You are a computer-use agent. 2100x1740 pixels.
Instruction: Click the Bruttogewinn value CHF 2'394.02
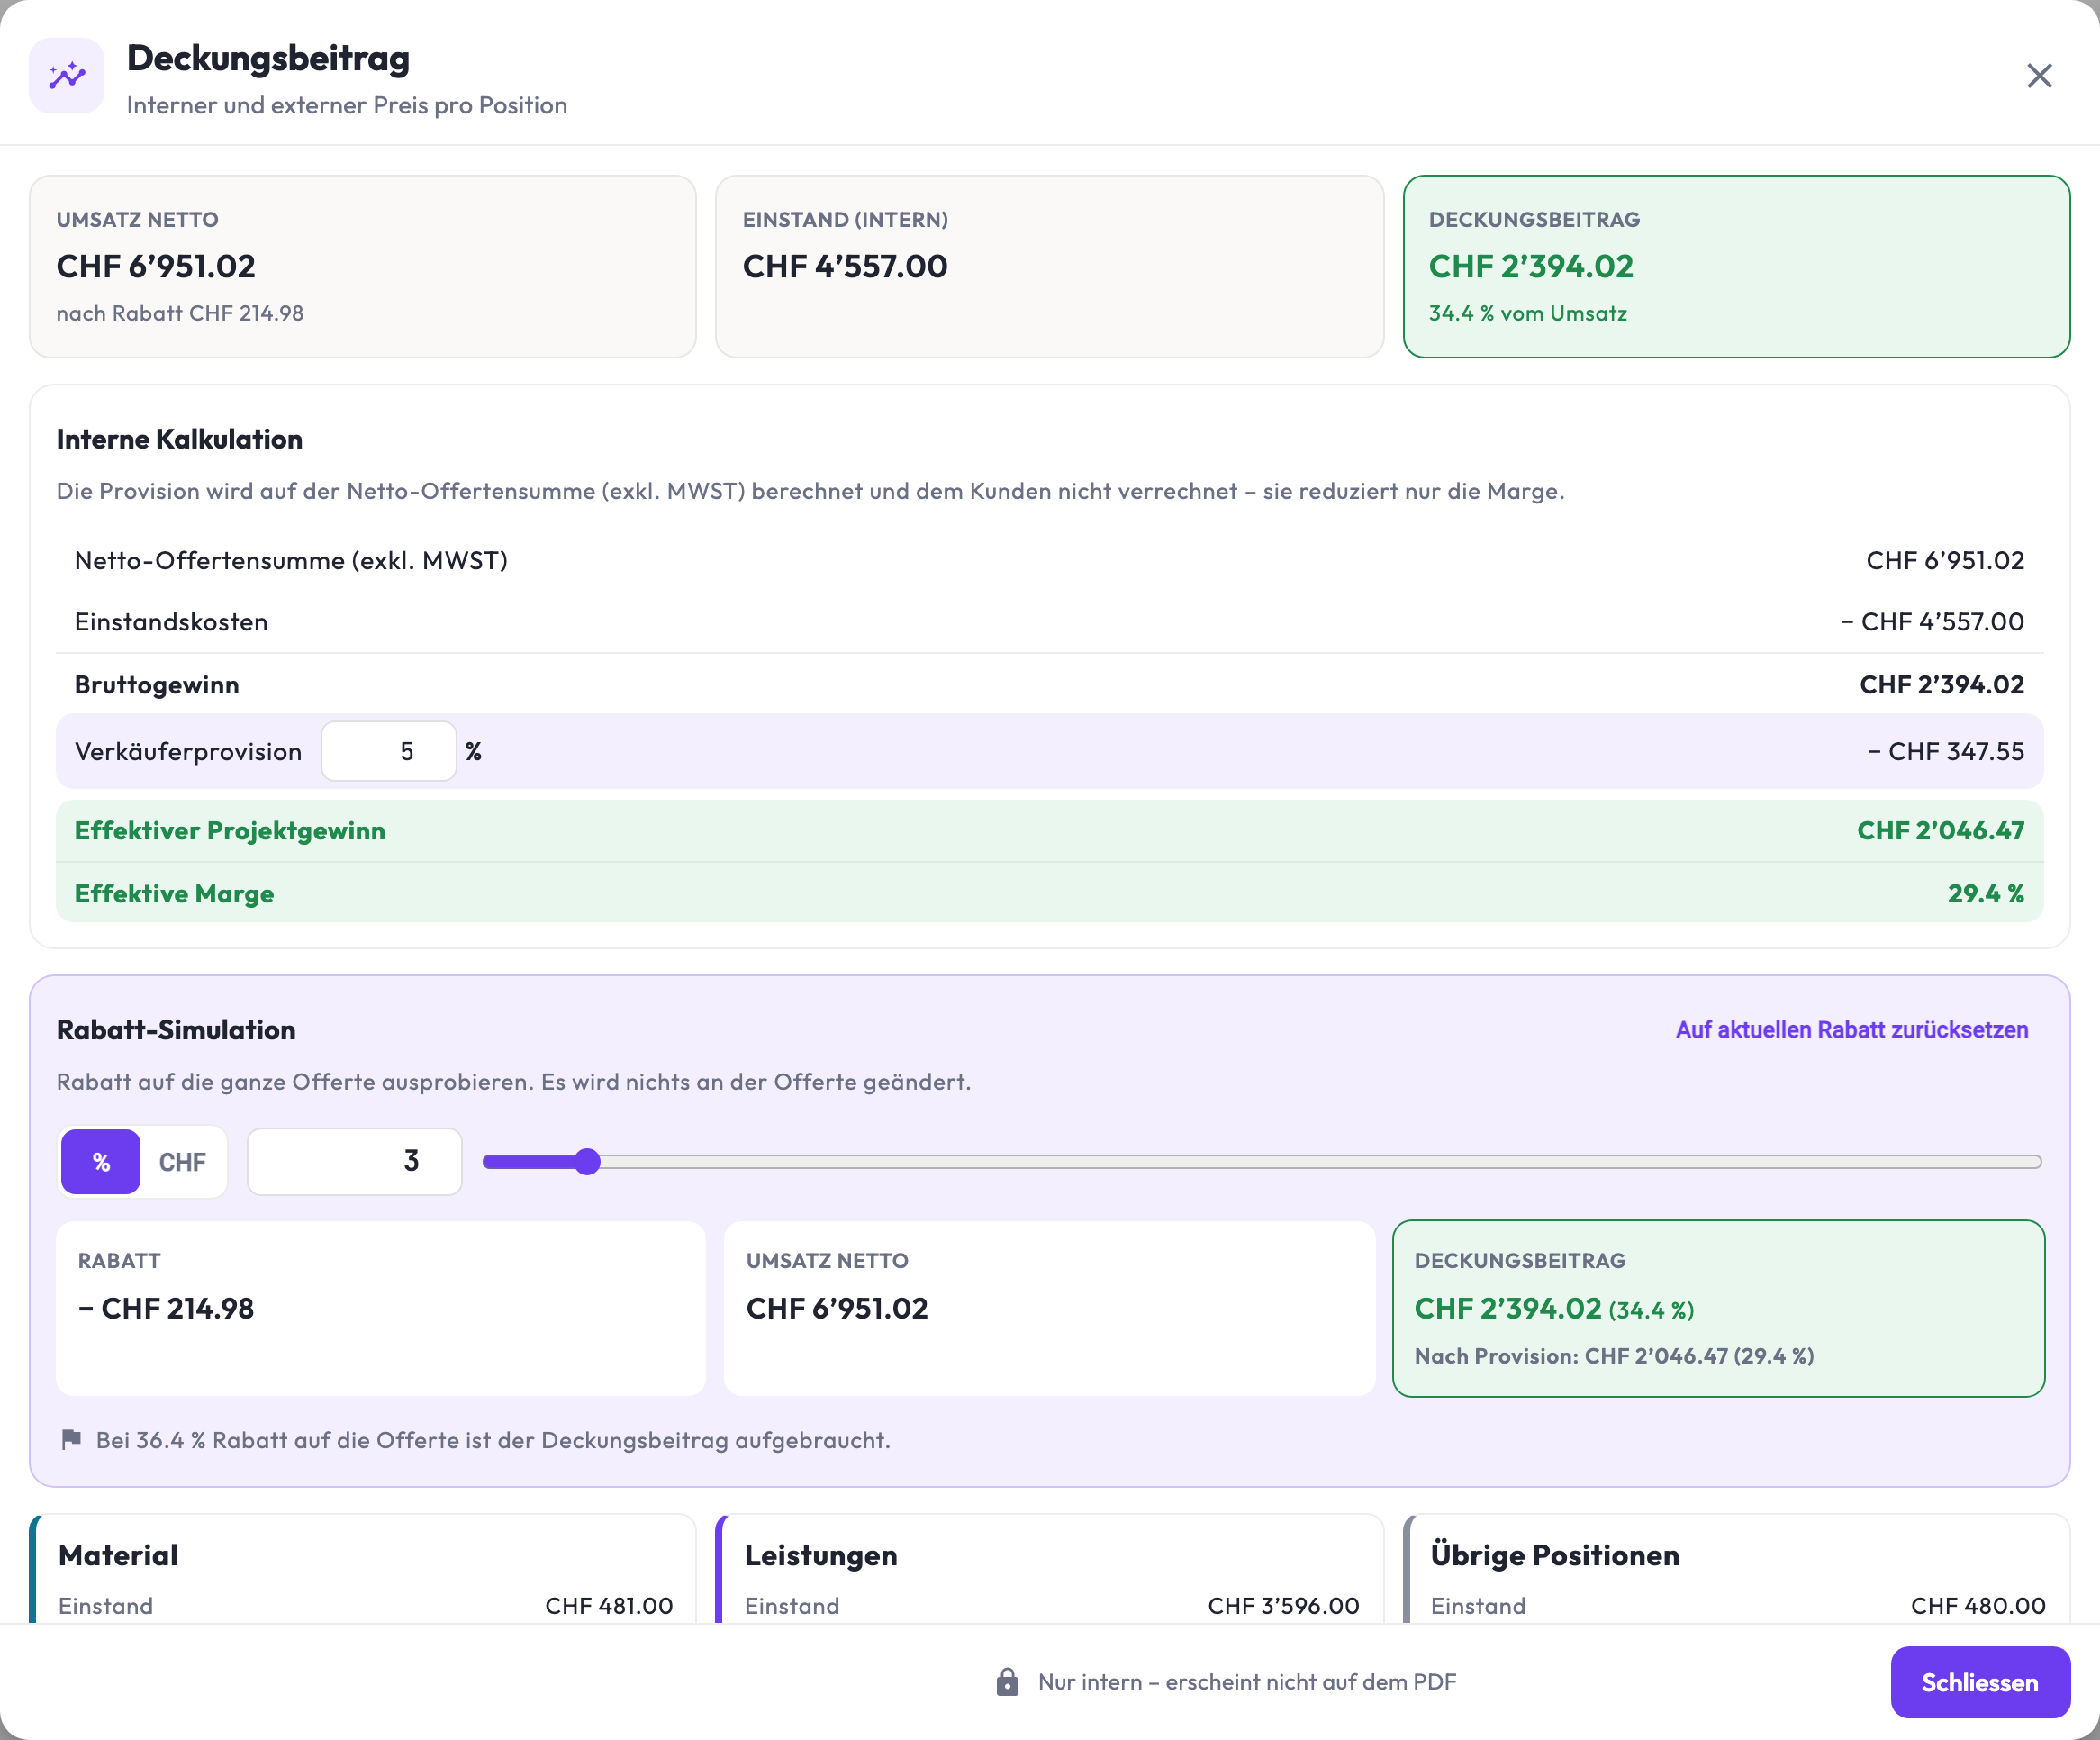pyautogui.click(x=1942, y=684)
